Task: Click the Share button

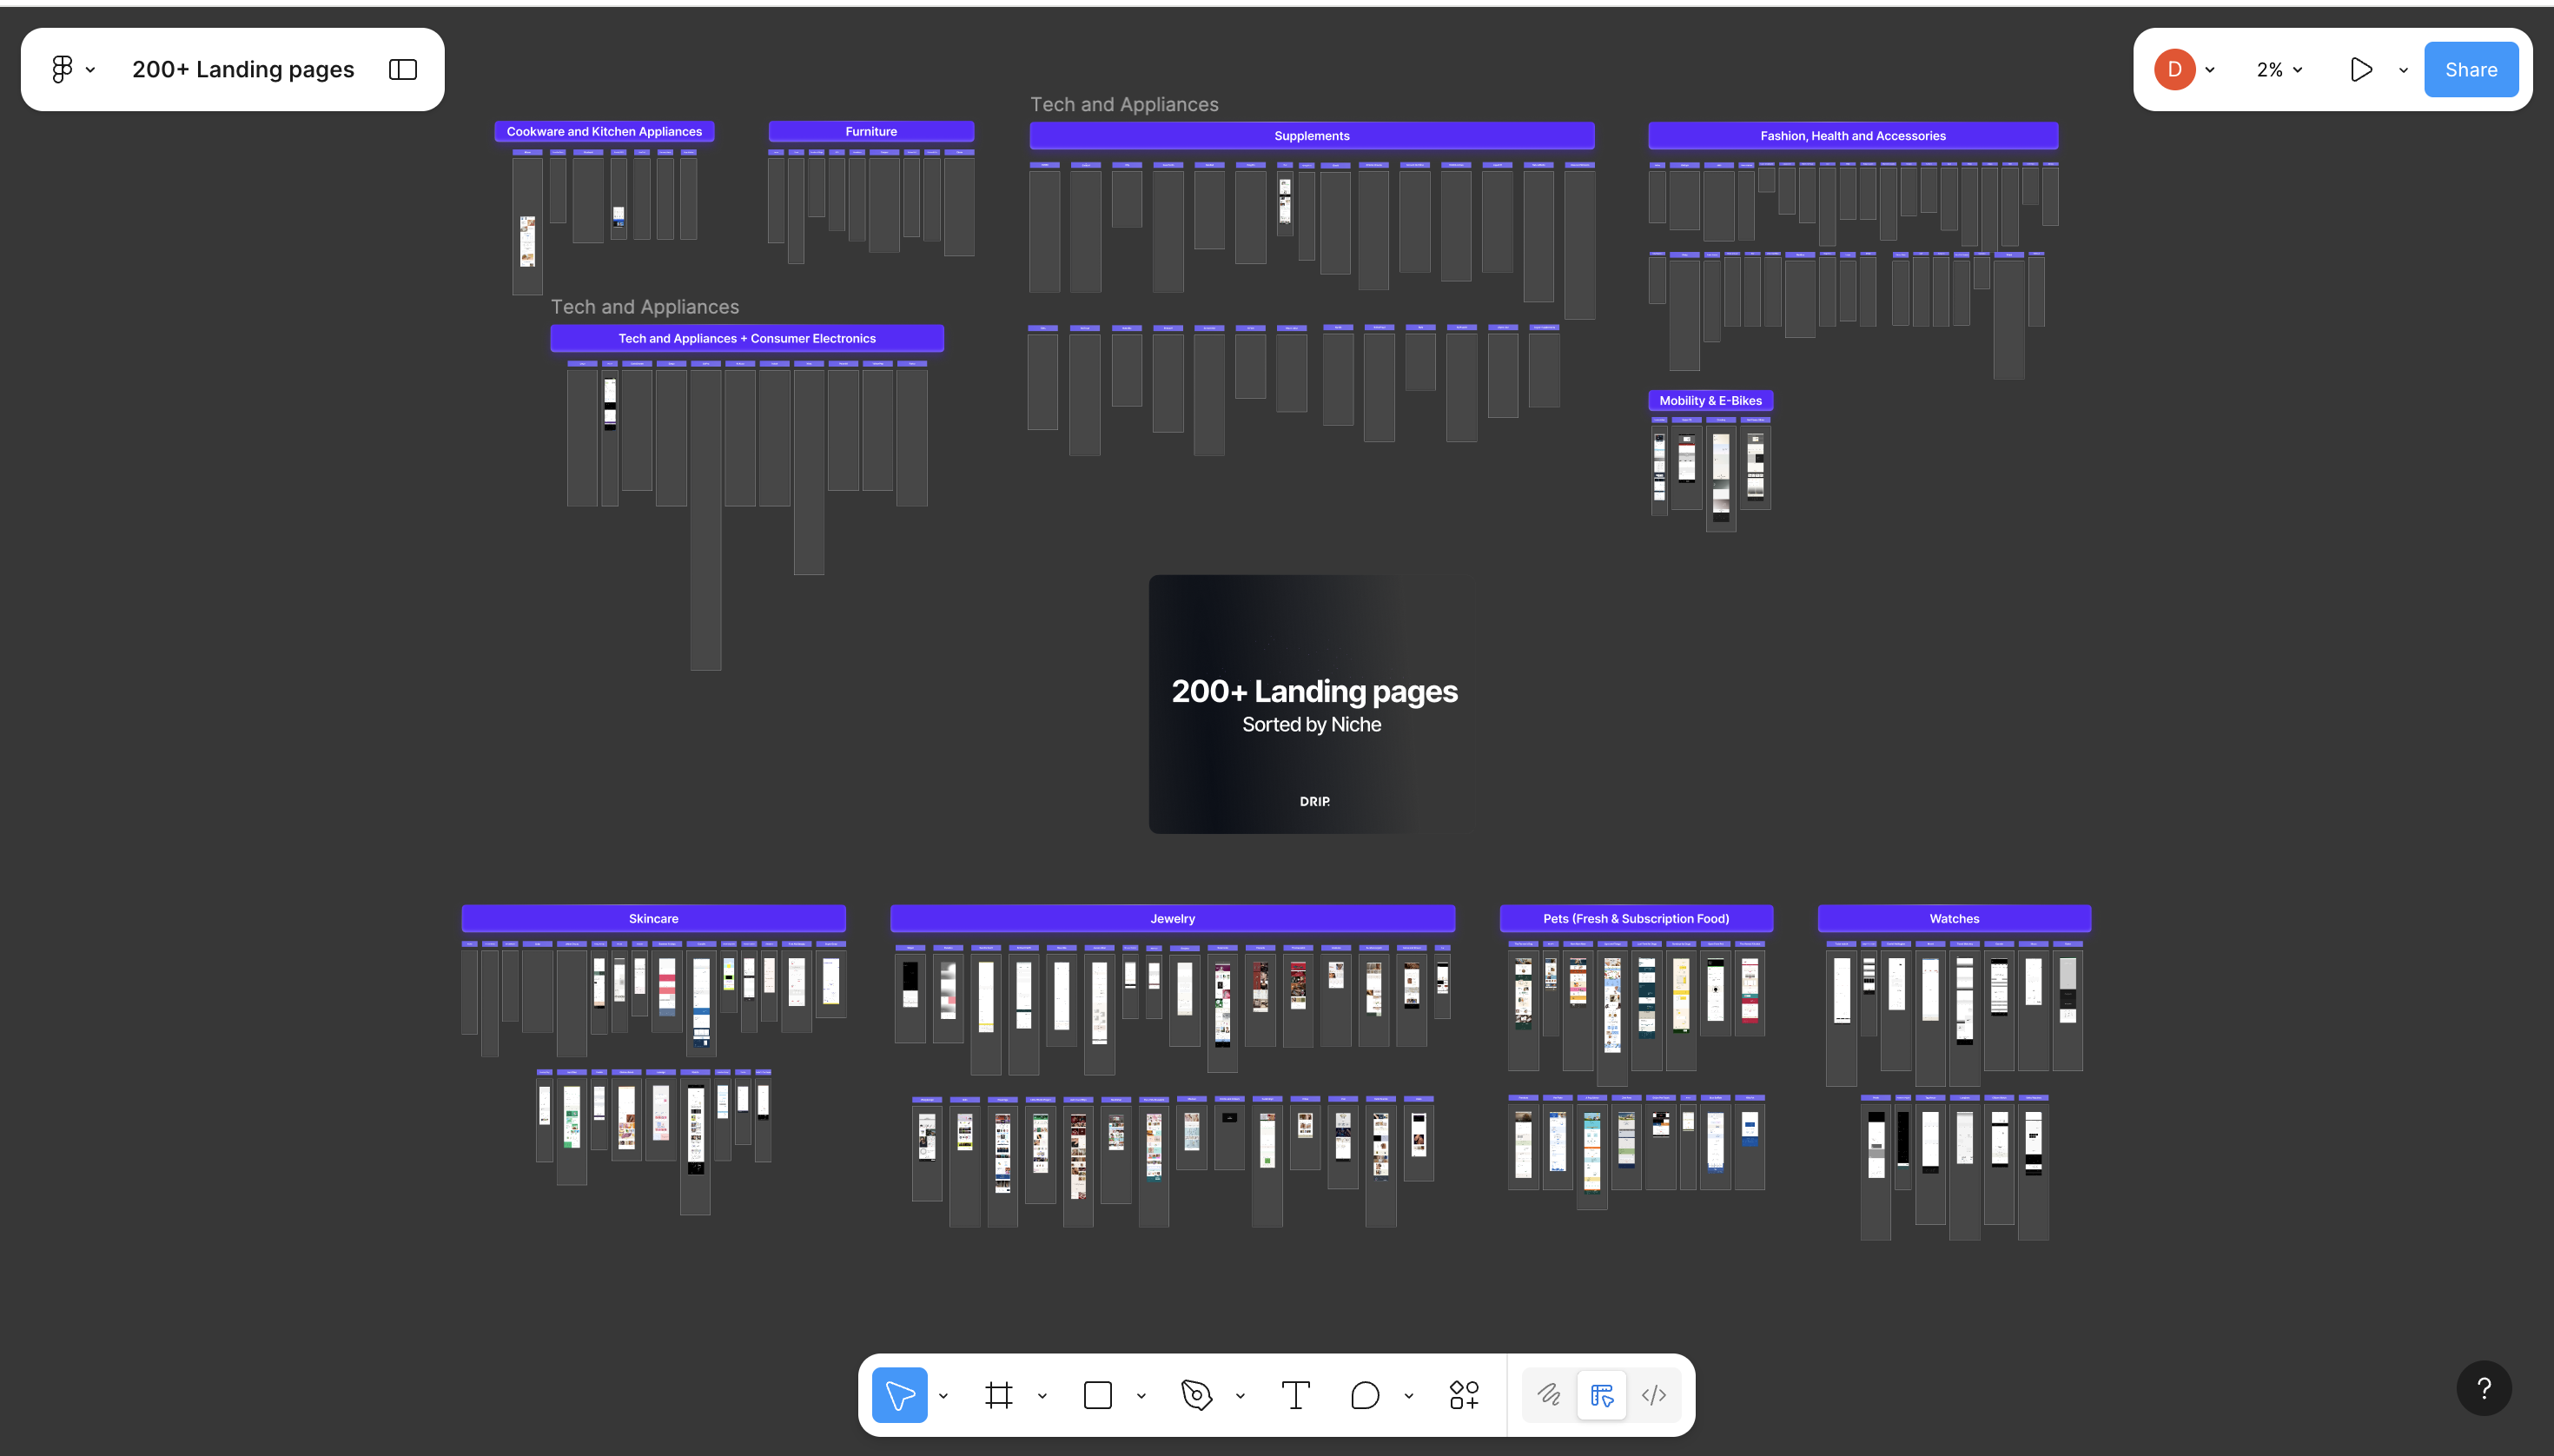Action: (2470, 69)
